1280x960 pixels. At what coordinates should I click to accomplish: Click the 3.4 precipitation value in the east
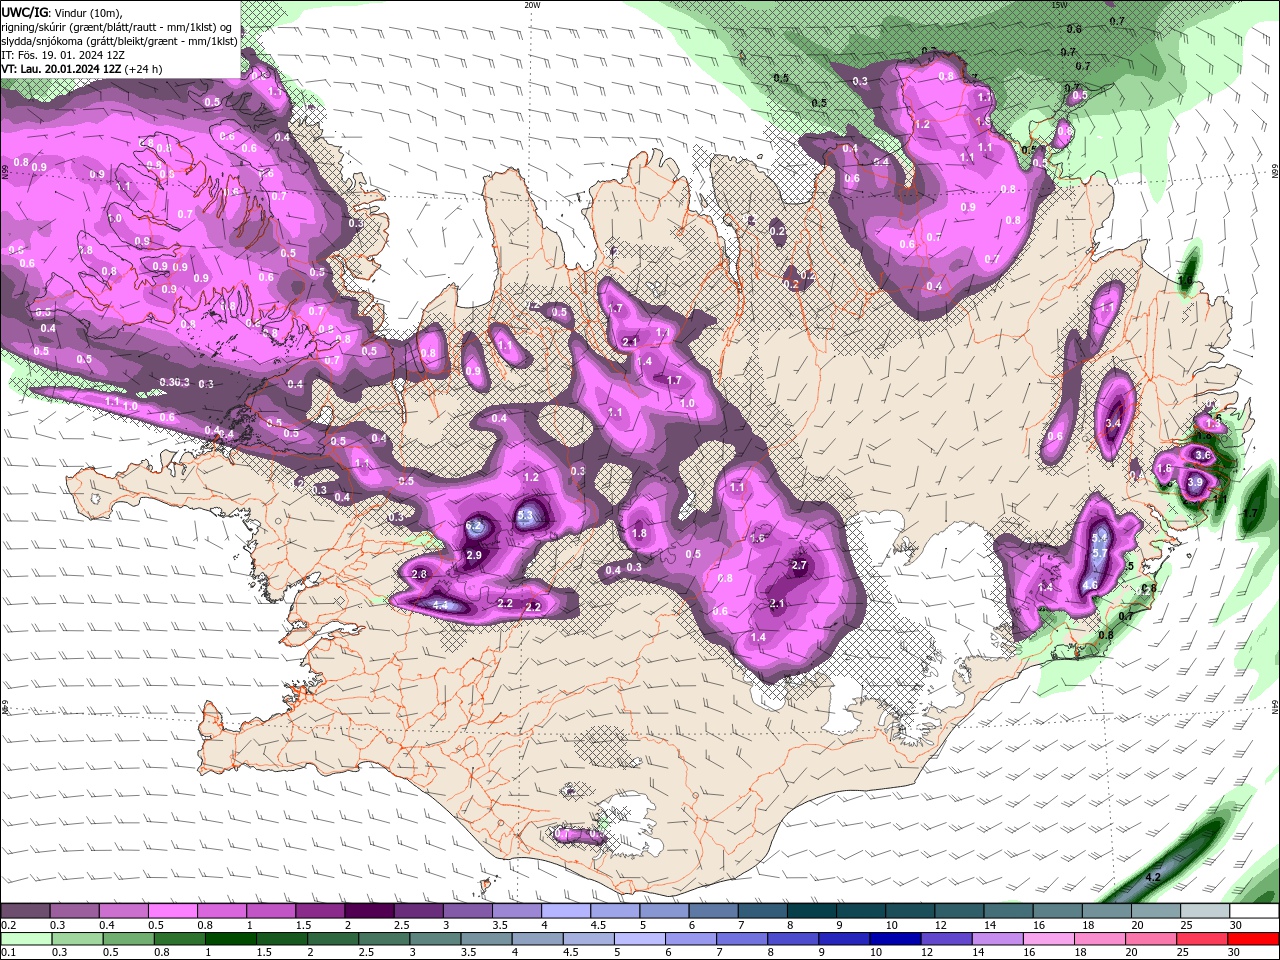point(1113,423)
